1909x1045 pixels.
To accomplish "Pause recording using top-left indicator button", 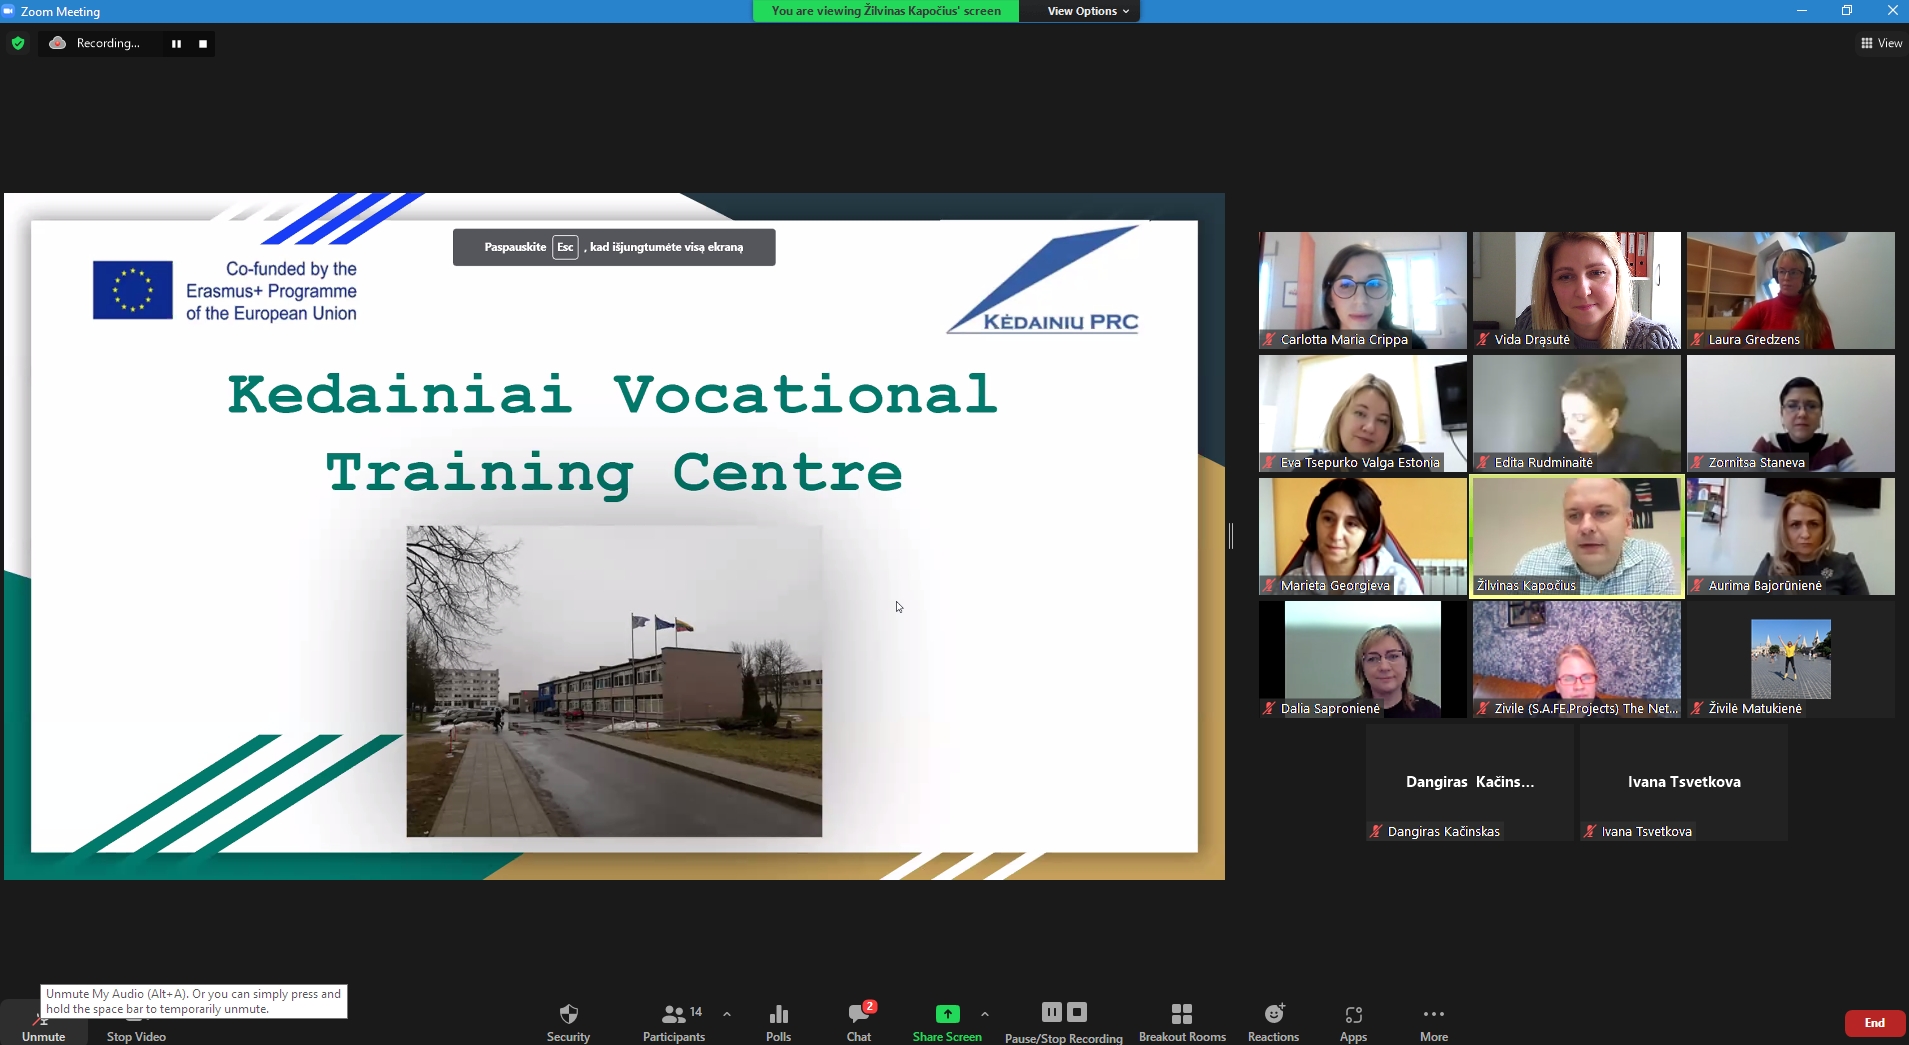I will point(177,44).
